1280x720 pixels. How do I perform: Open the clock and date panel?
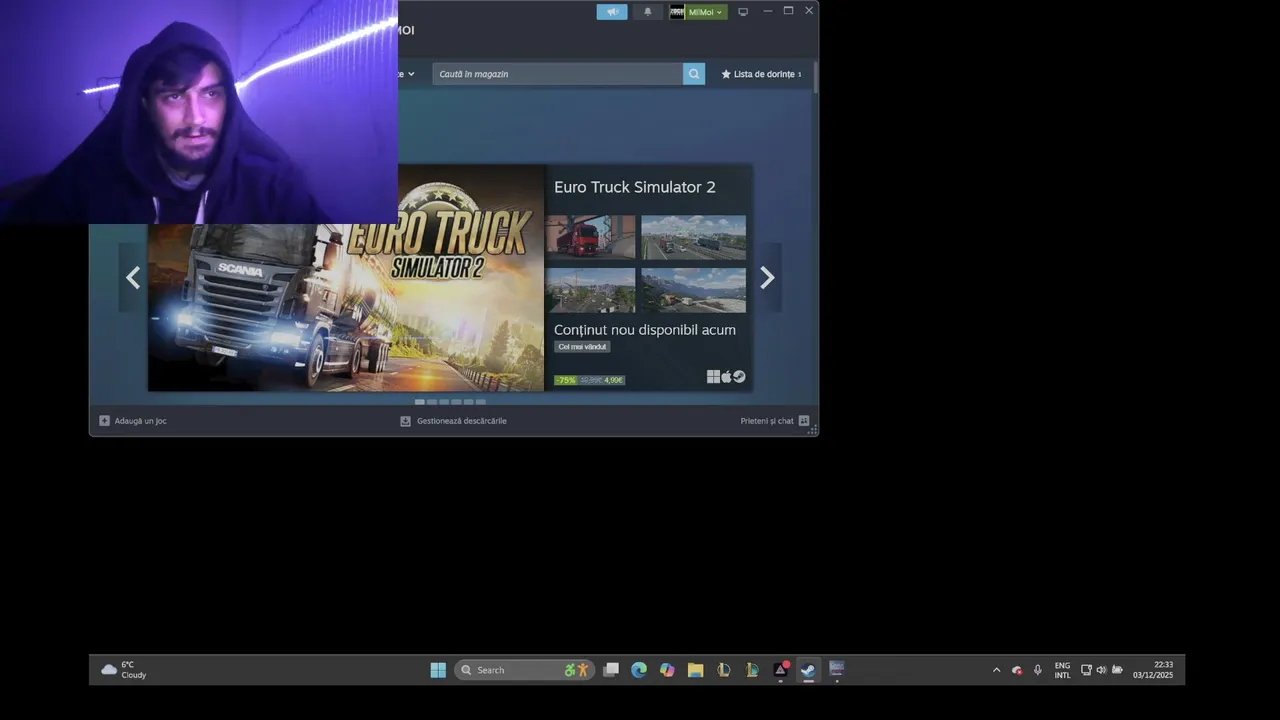click(x=1153, y=670)
